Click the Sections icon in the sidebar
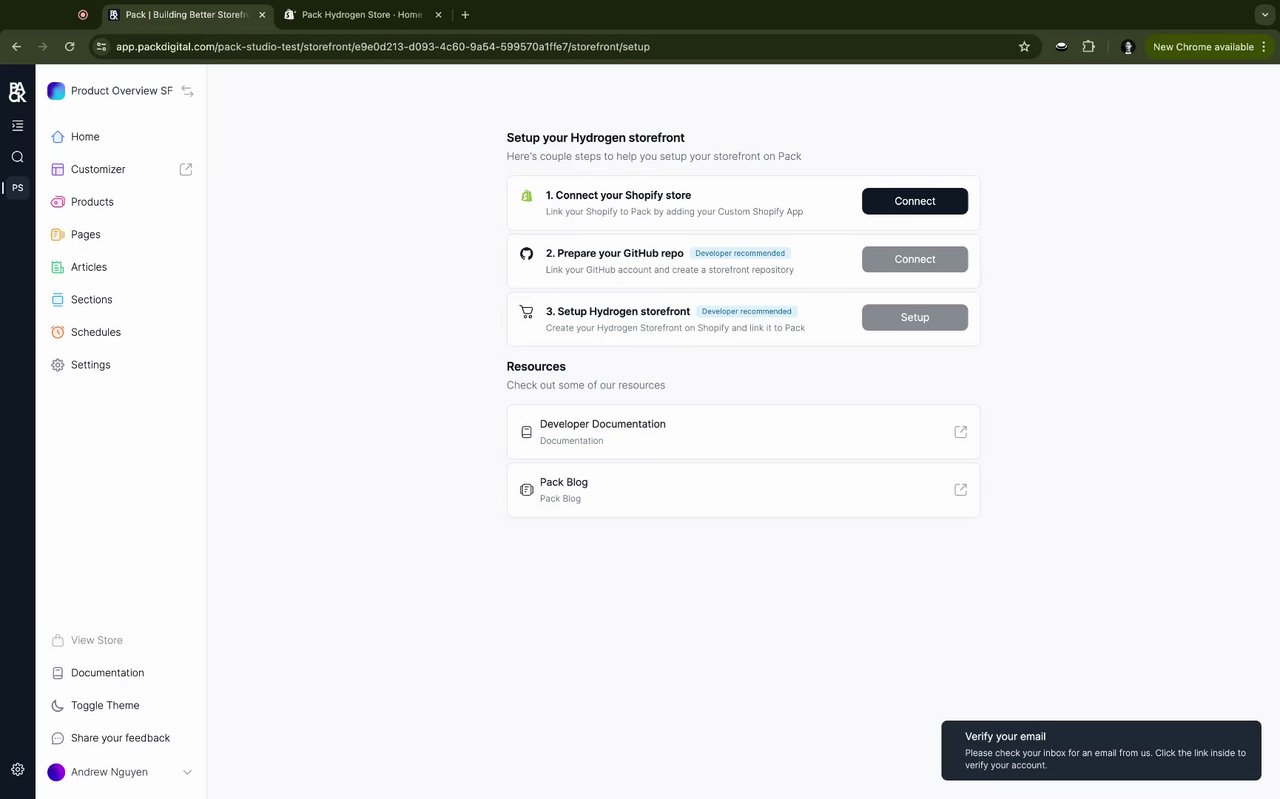The image size is (1280, 799). tap(58, 300)
